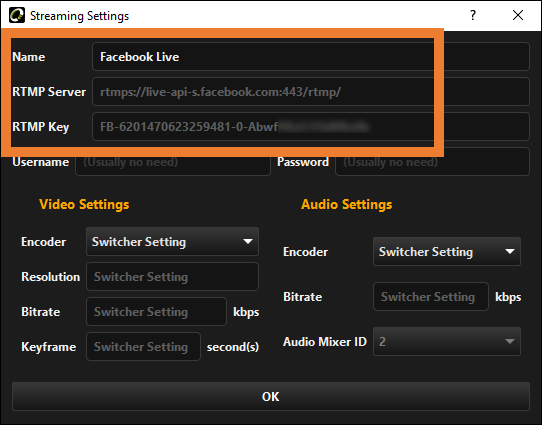Click the Resolution label

[x=50, y=276]
